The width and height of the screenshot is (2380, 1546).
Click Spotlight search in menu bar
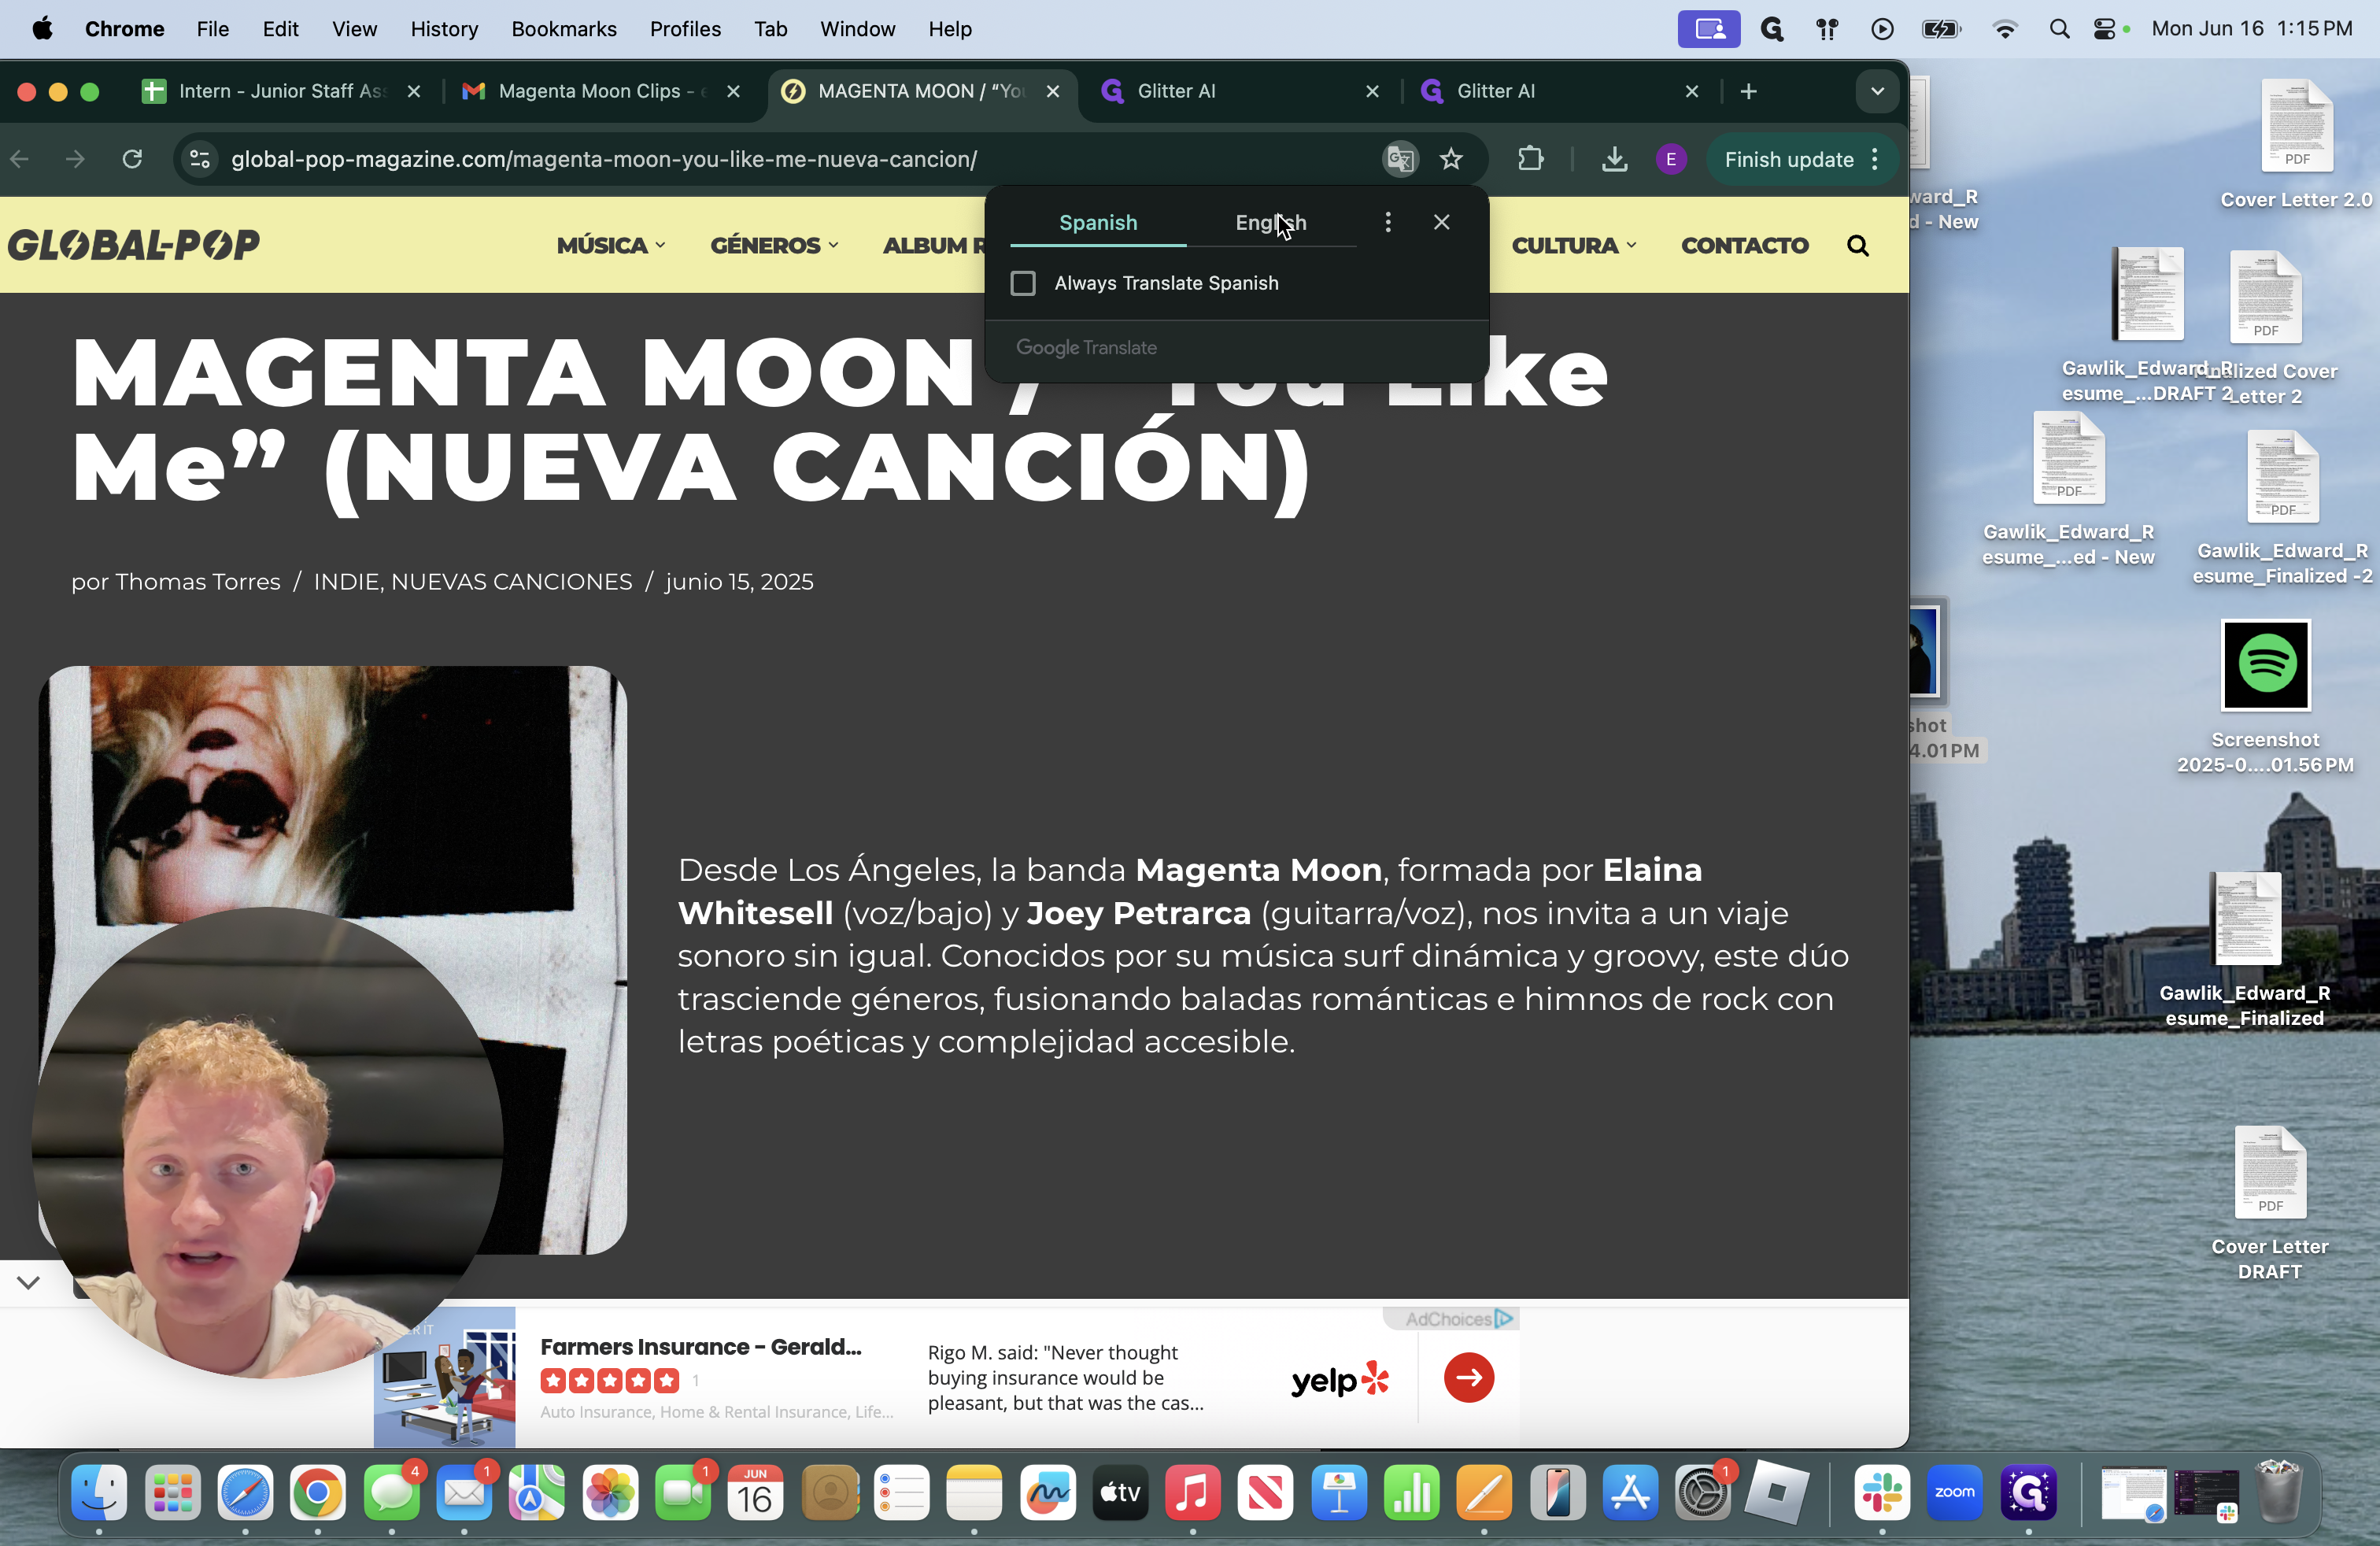point(2058,29)
